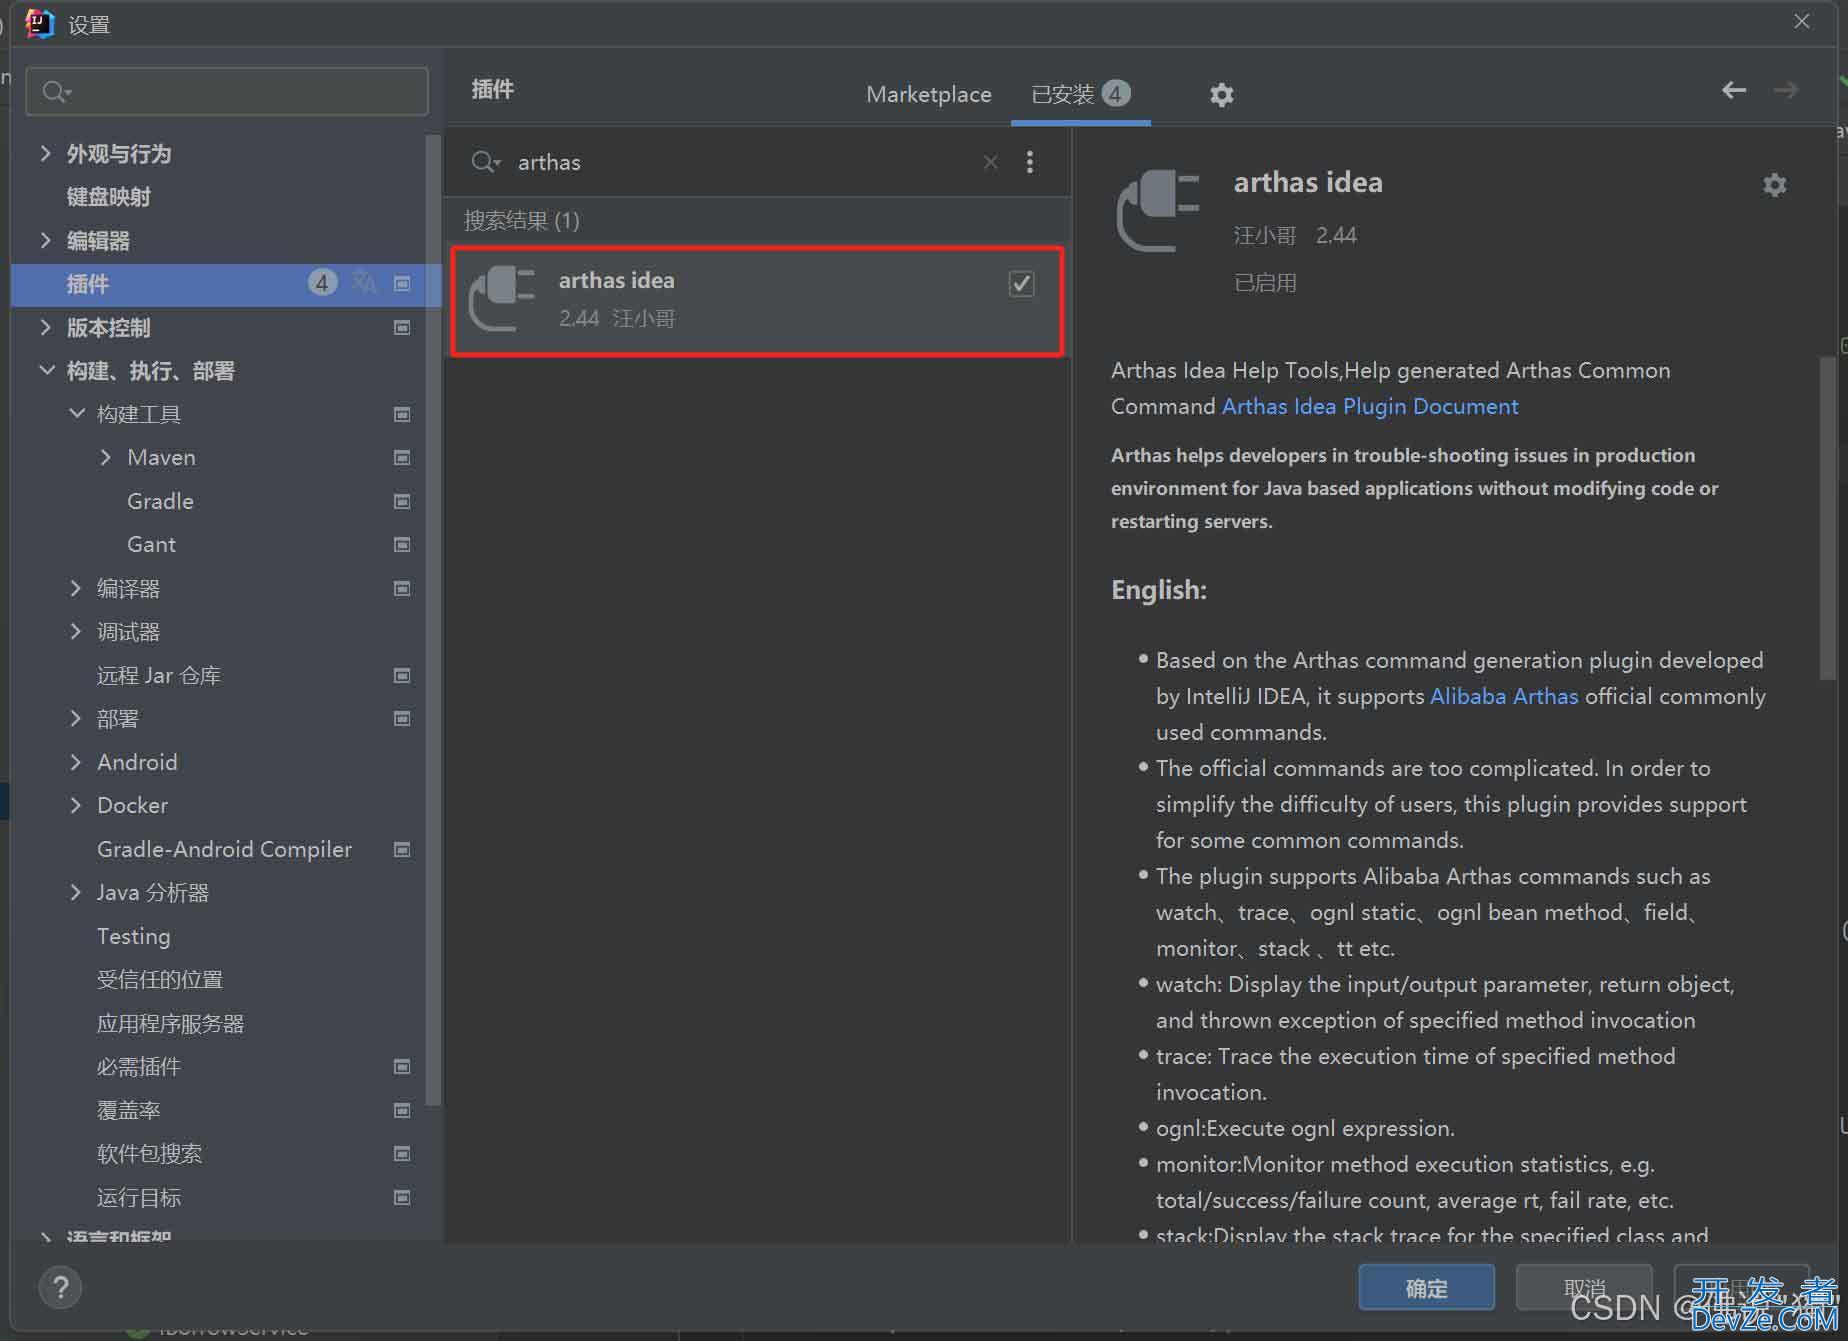Click project-level icon beside Gant

click(402, 545)
